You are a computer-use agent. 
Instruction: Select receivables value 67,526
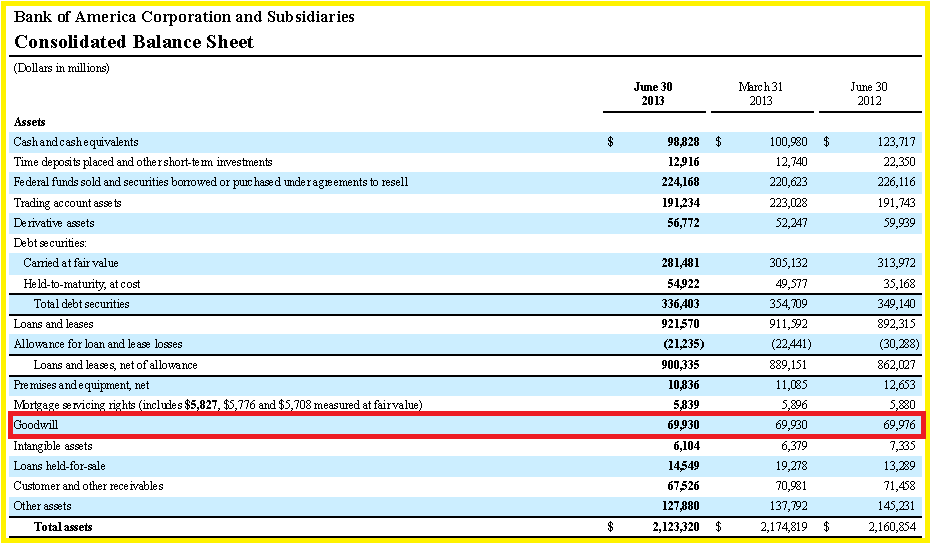point(684,486)
